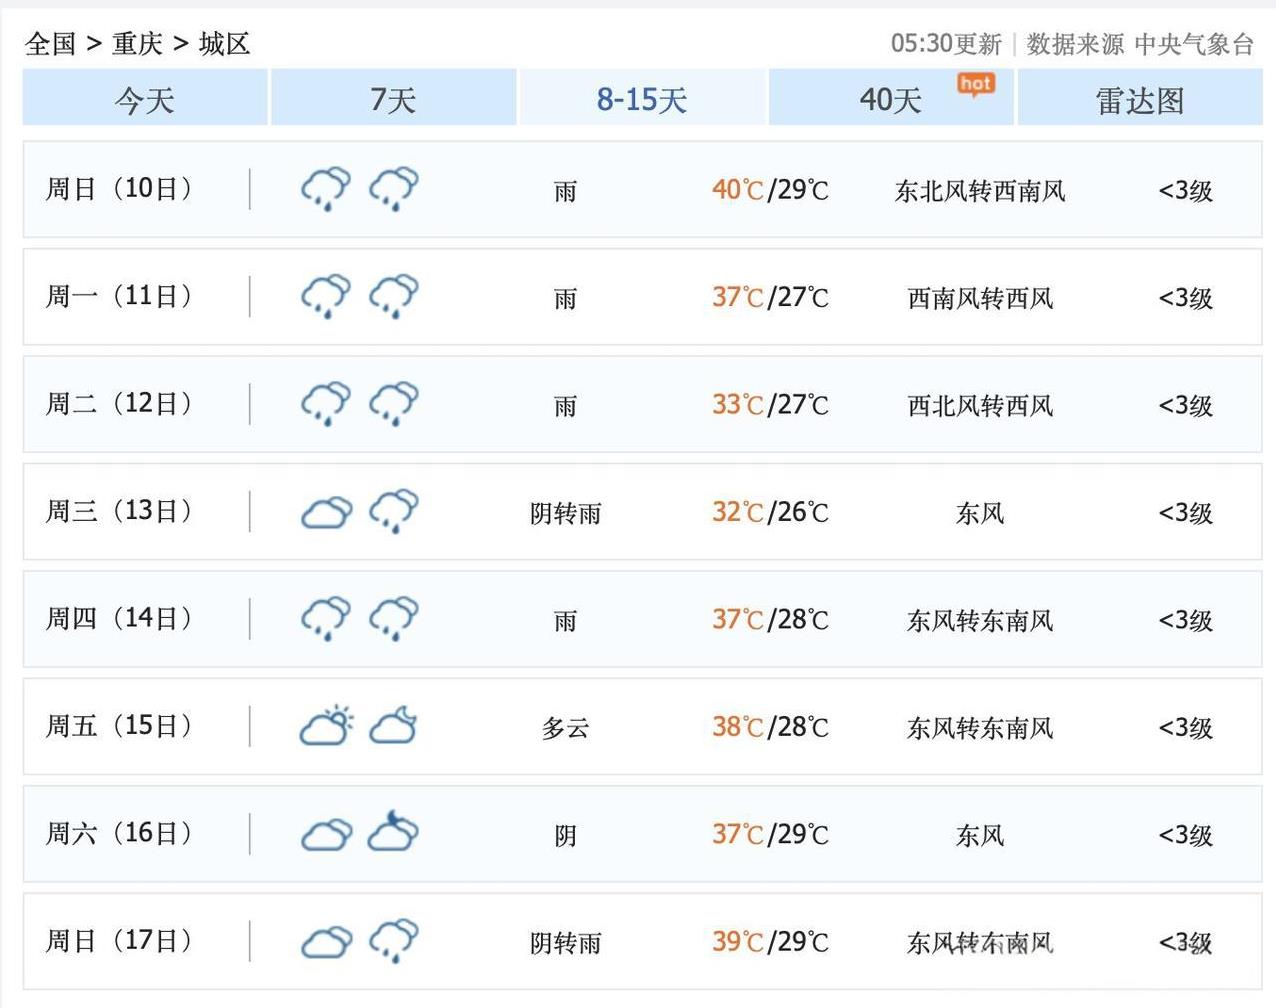This screenshot has width=1276, height=1008.
Task: Open the 今天 forecast tab
Action: [145, 99]
